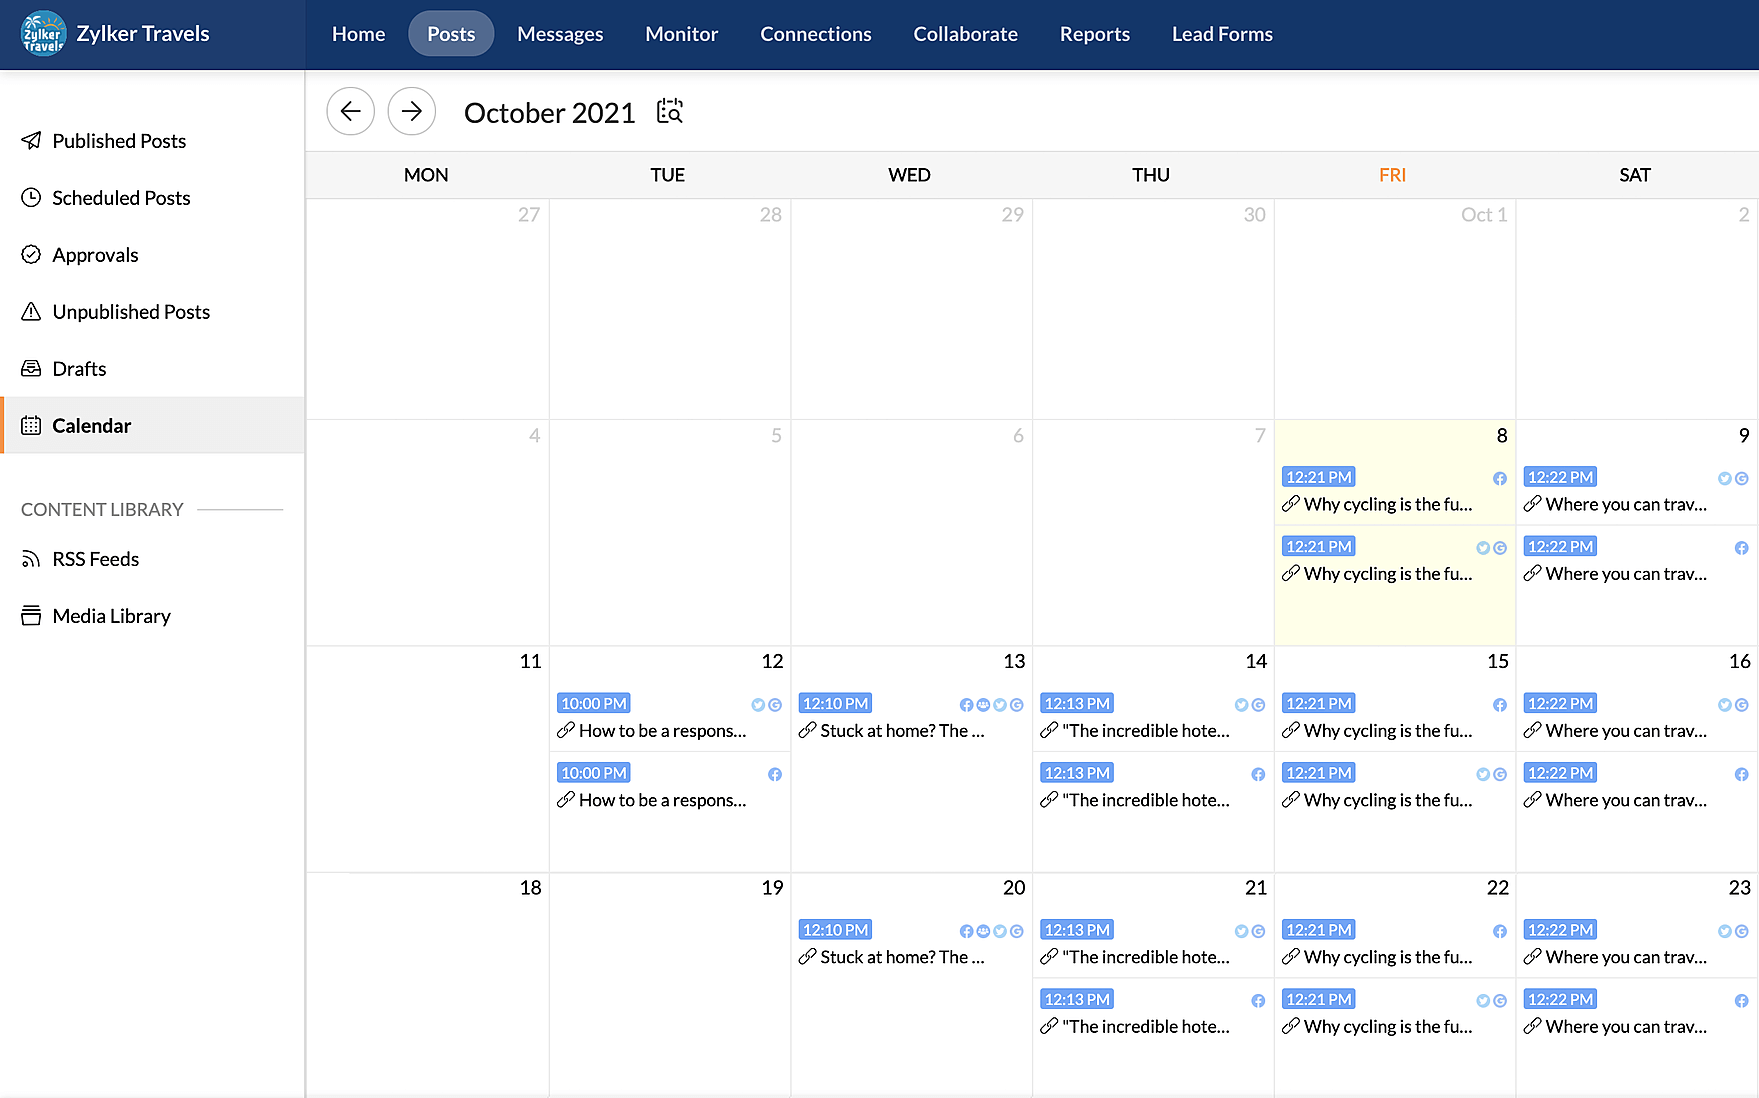Viewport: 1759px width, 1098px height.
Task: Open the date search calendar icon
Action: click(670, 111)
